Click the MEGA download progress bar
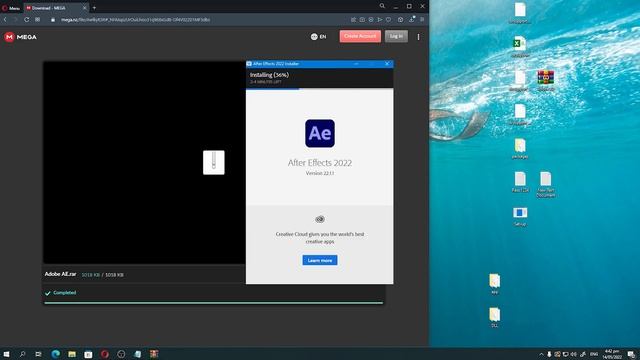This screenshot has height=360, width=640. pyautogui.click(x=213, y=303)
